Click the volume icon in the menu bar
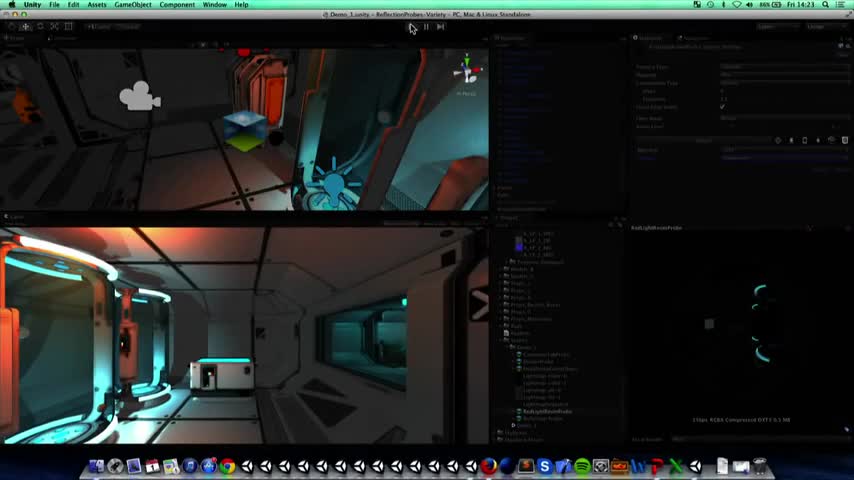This screenshot has height=480, width=854. [749, 4]
